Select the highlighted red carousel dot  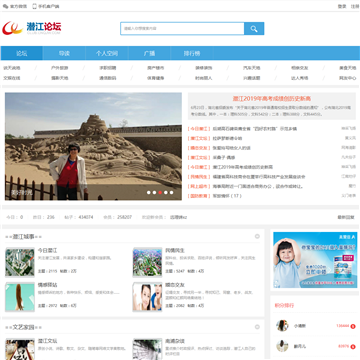pos(160,192)
